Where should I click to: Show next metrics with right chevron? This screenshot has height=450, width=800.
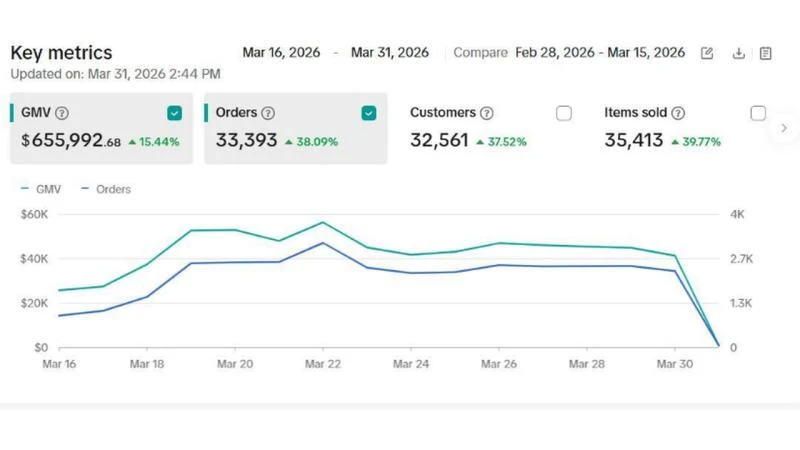click(x=784, y=128)
